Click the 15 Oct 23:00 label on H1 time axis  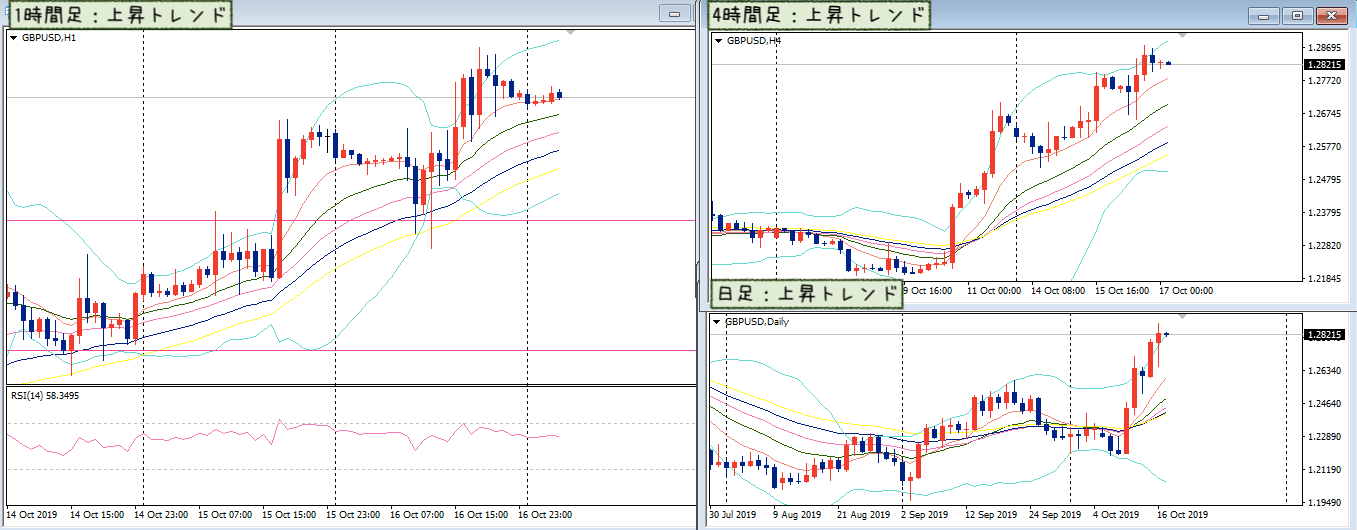point(353,515)
